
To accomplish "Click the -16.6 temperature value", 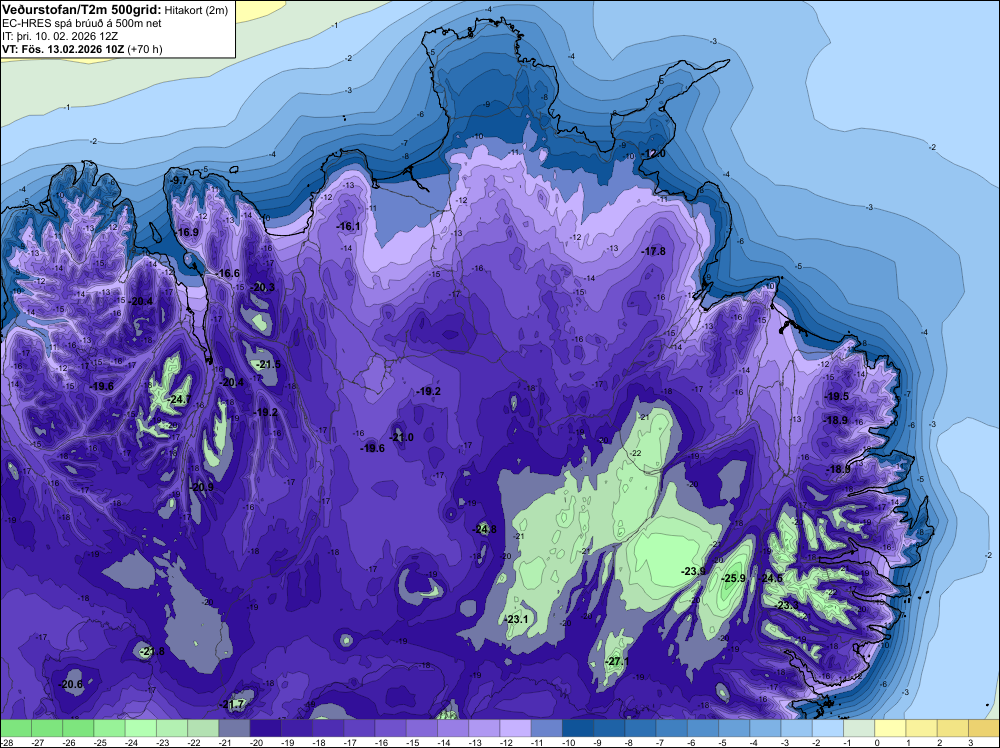I will click(228, 274).
